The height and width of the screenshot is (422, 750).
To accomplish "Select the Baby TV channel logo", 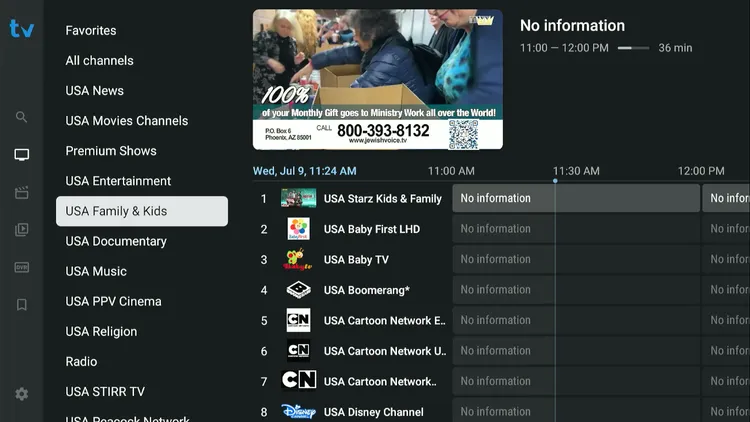I will coord(298,259).
